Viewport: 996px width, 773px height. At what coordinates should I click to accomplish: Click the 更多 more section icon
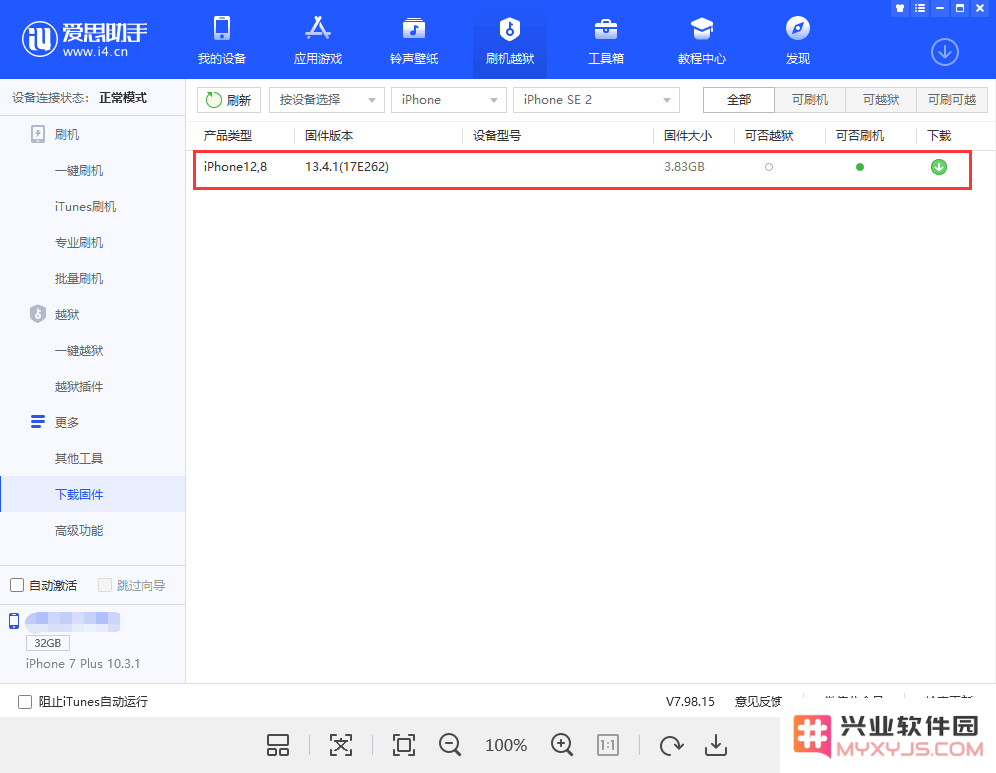(x=38, y=421)
